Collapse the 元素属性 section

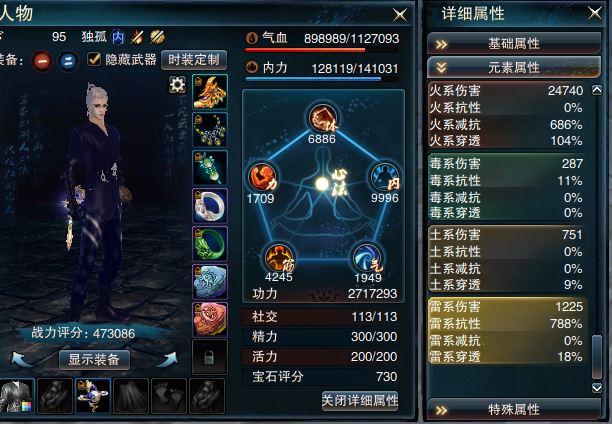(514, 67)
